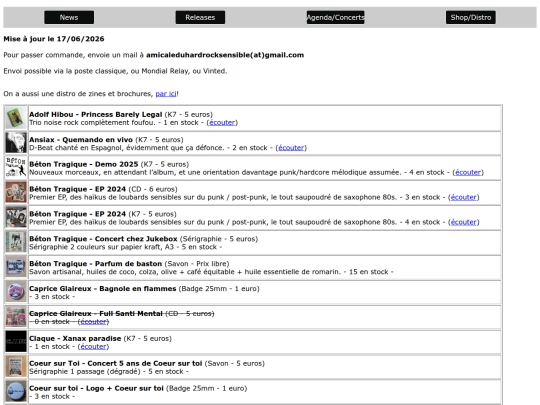Select the struck-through "Caprice Glaireux - Full Santi Mental"
540x405 pixels.
(x=96, y=313)
